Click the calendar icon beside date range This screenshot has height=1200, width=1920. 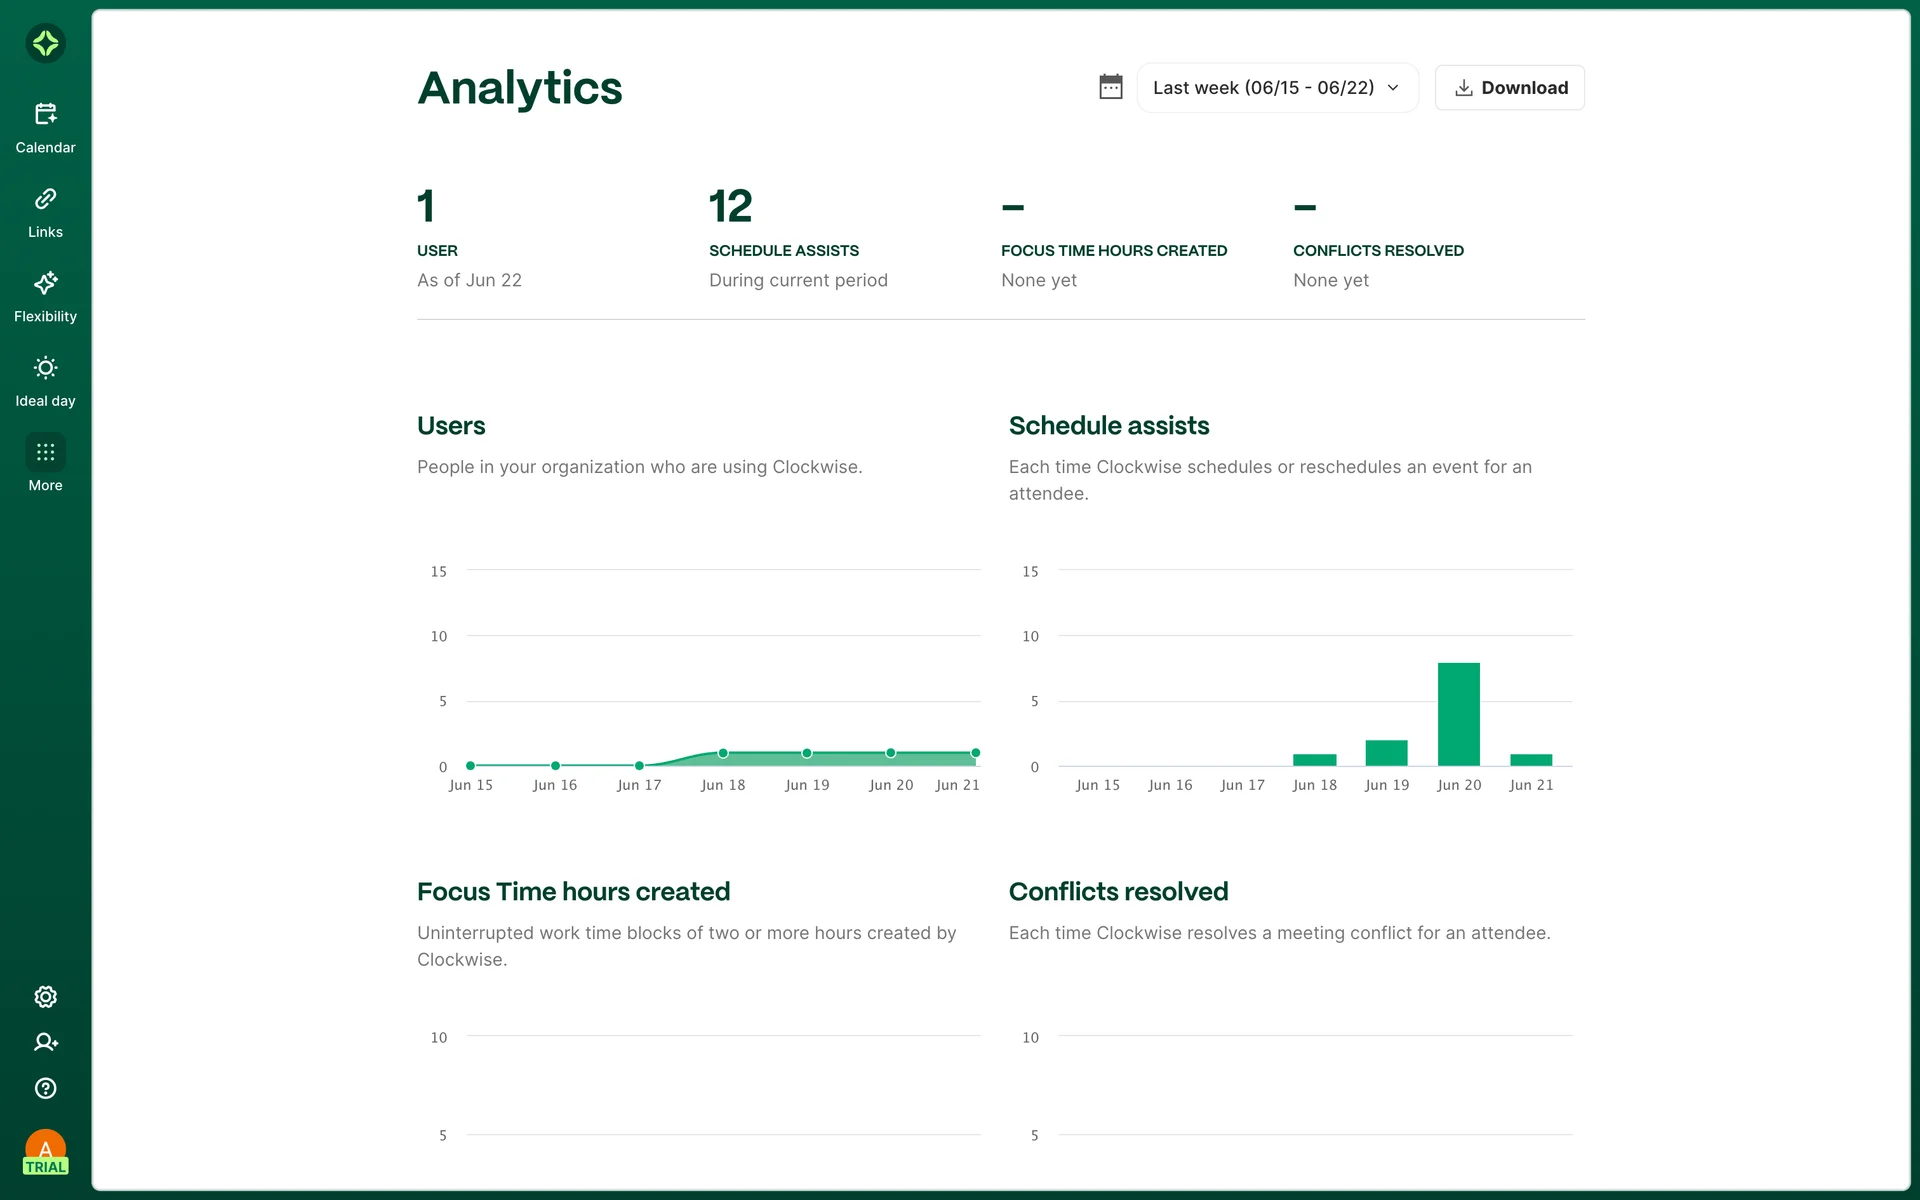point(1110,87)
